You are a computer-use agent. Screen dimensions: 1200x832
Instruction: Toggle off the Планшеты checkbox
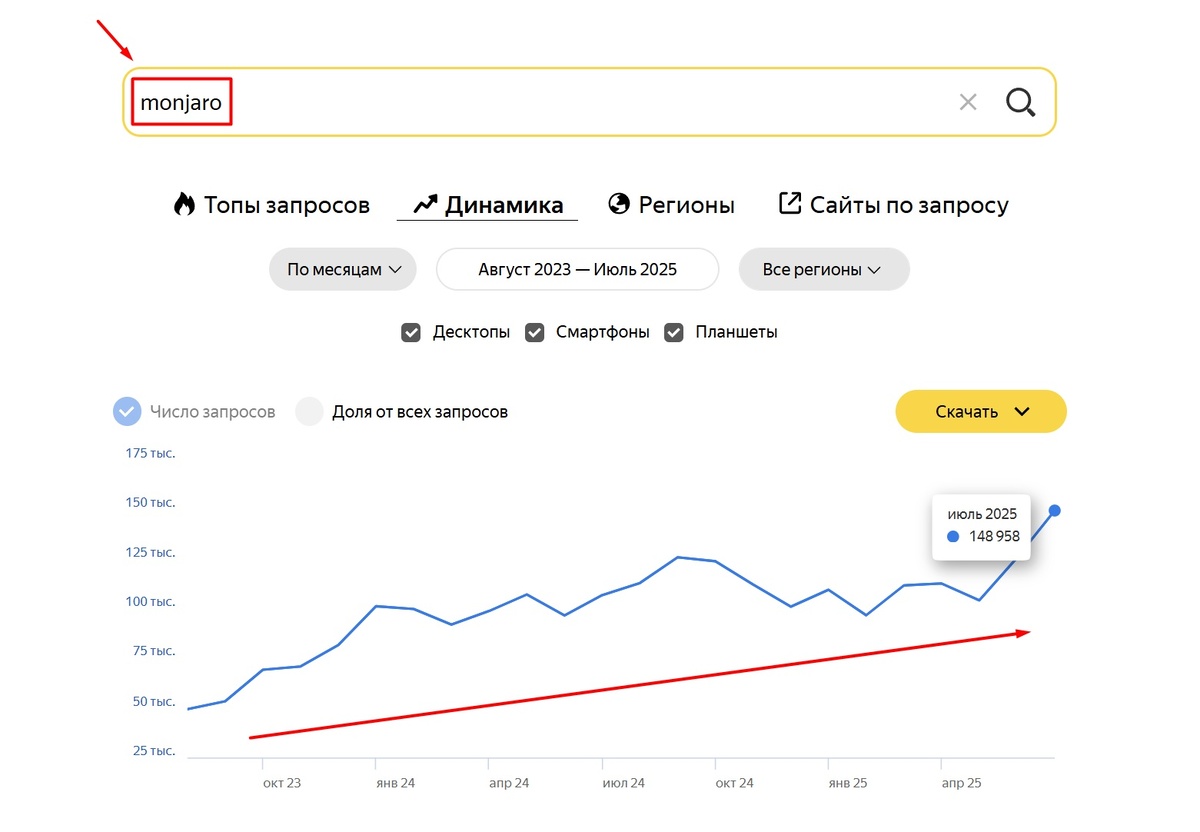click(x=673, y=331)
